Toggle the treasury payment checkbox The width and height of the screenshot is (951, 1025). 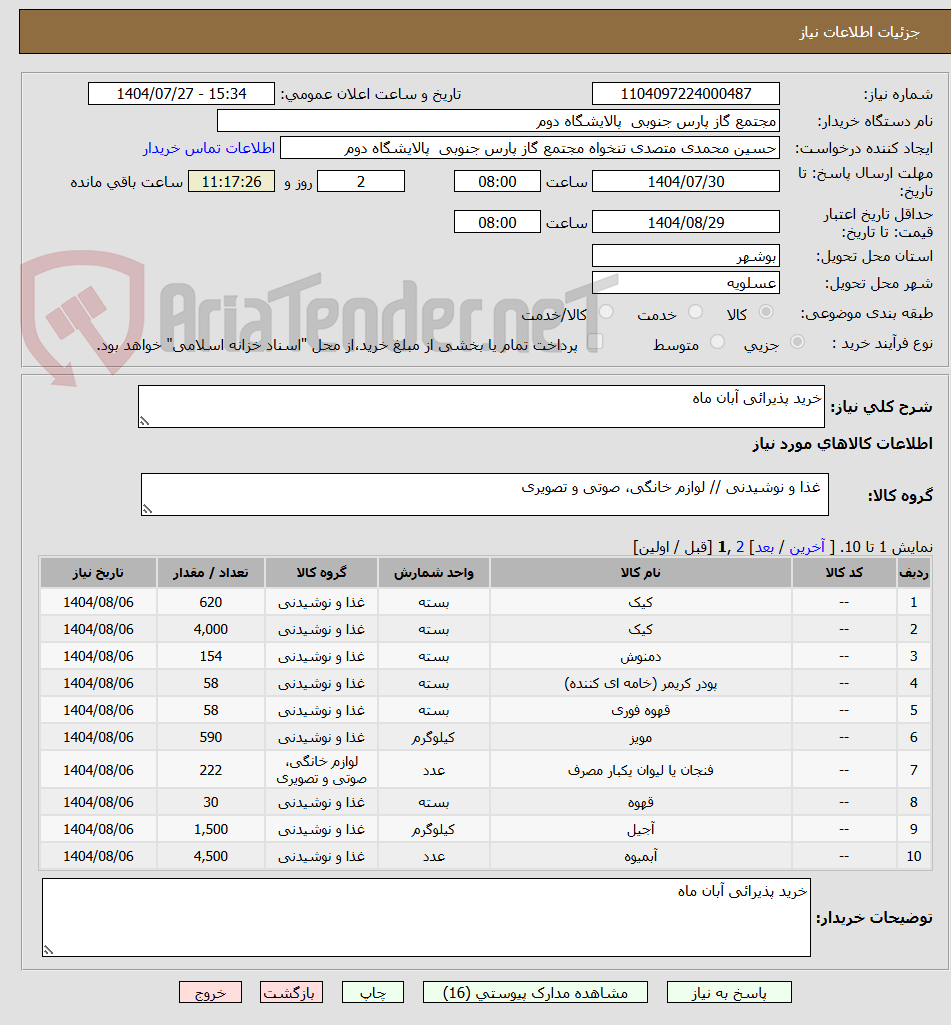(596, 340)
